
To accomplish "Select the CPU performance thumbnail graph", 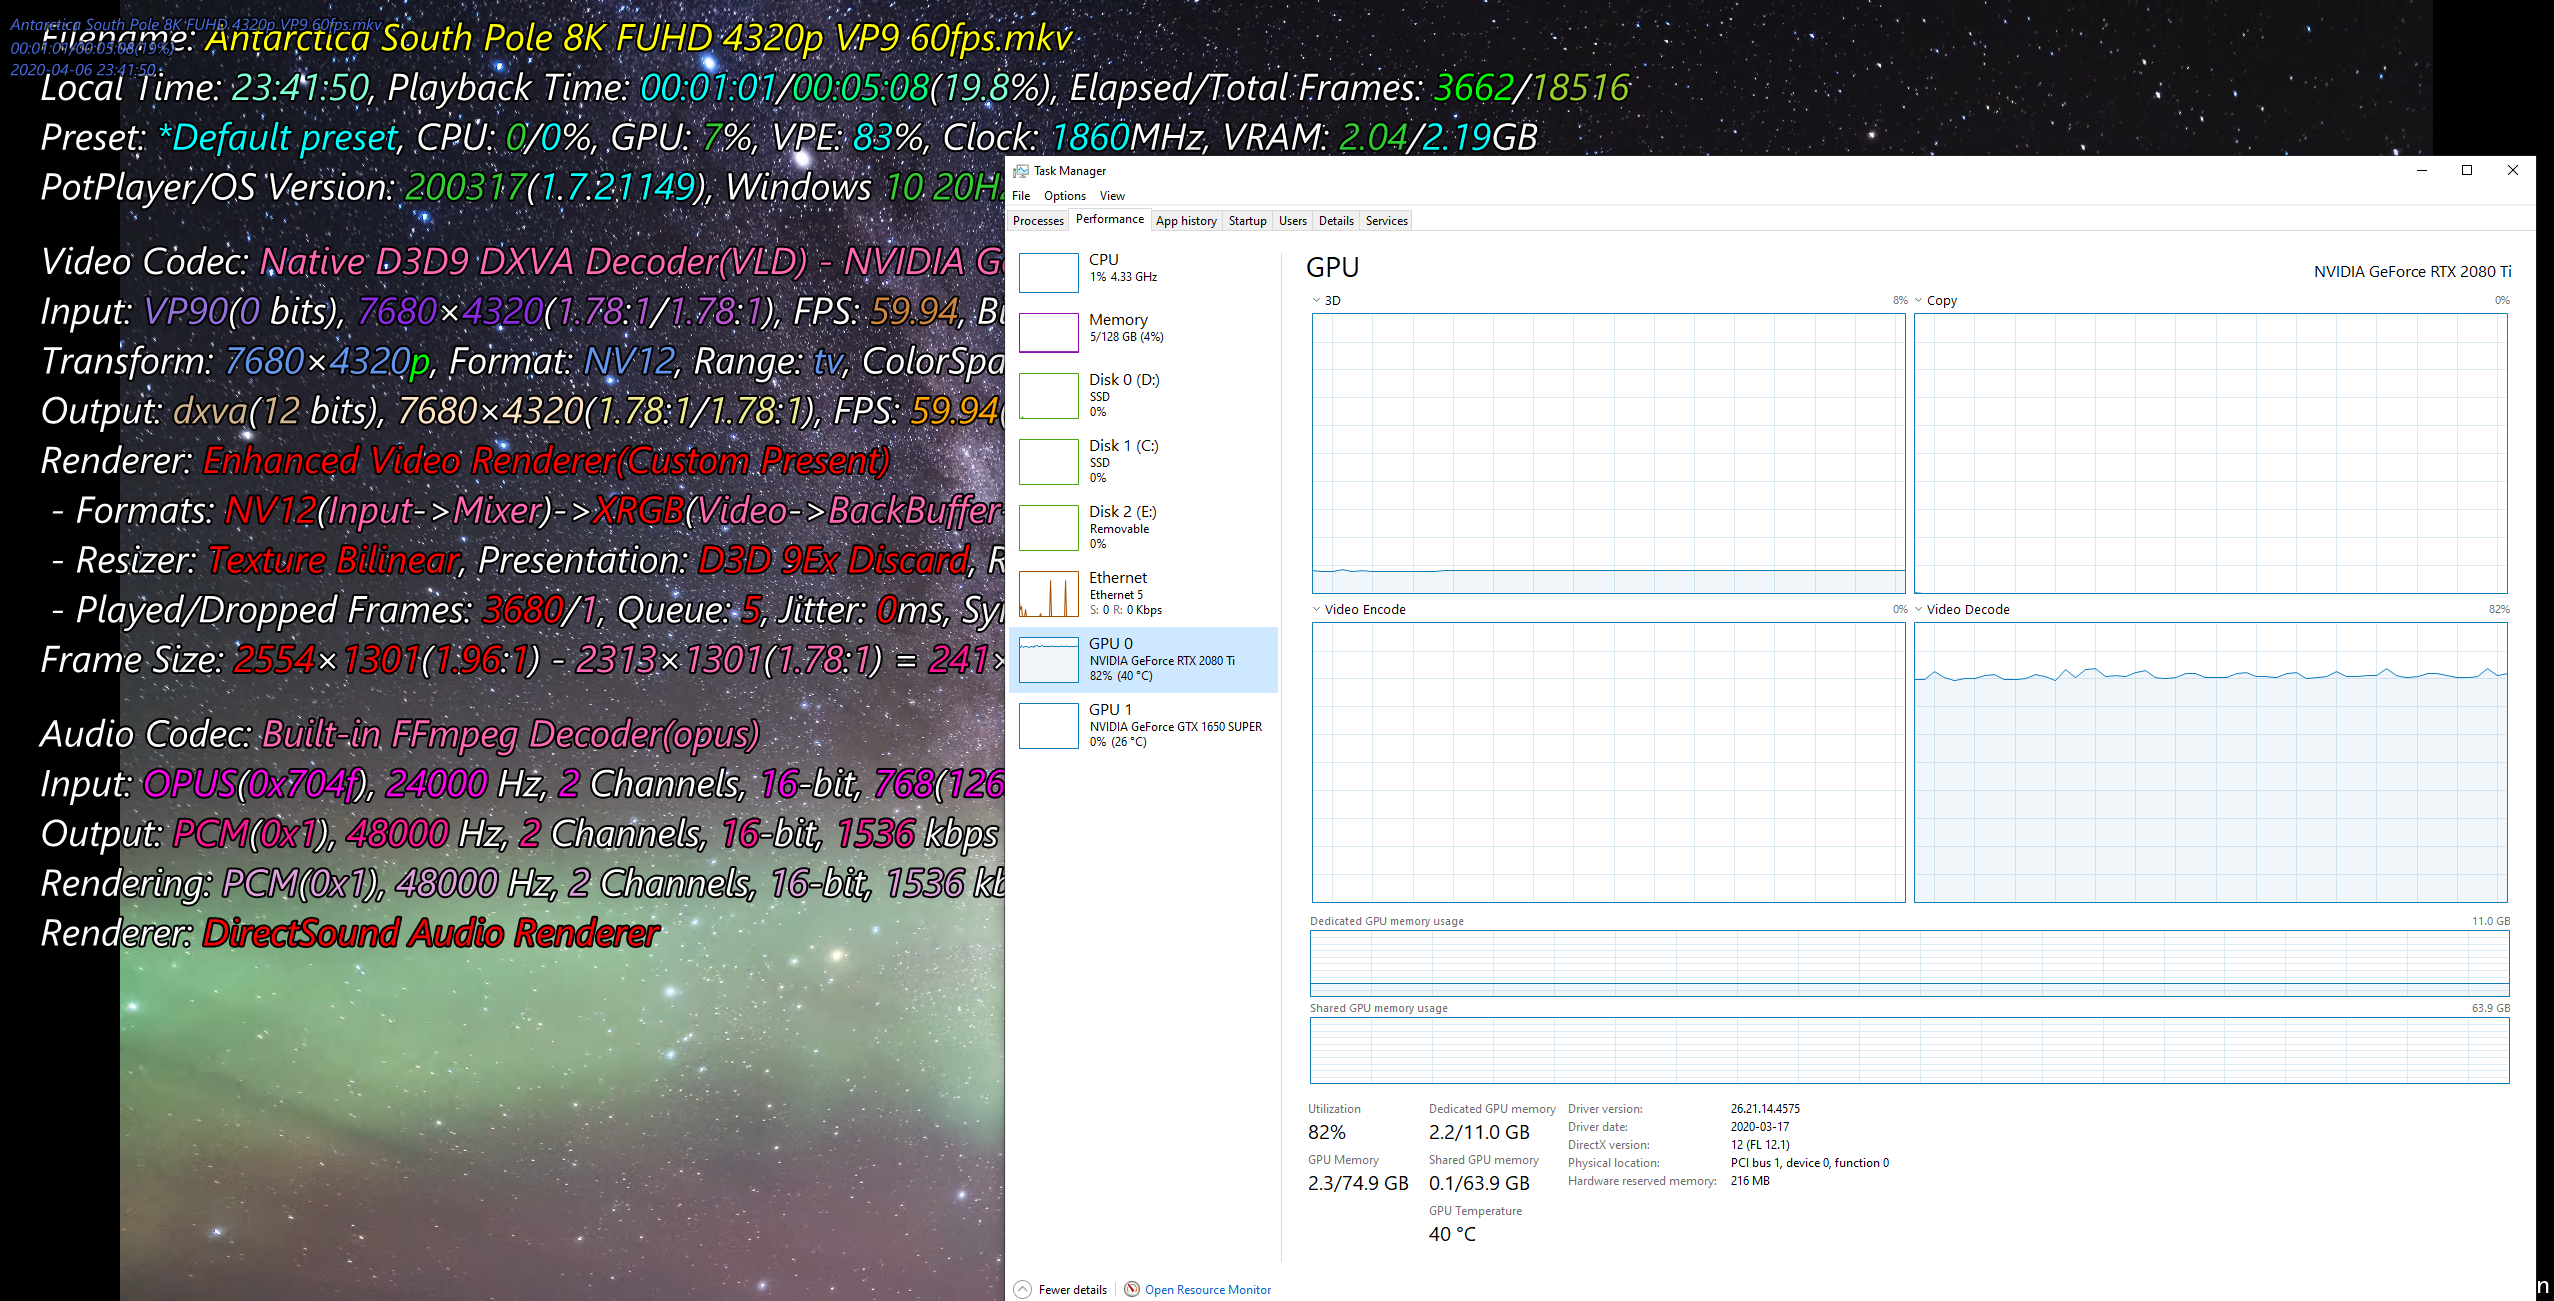I will pos(1048,272).
